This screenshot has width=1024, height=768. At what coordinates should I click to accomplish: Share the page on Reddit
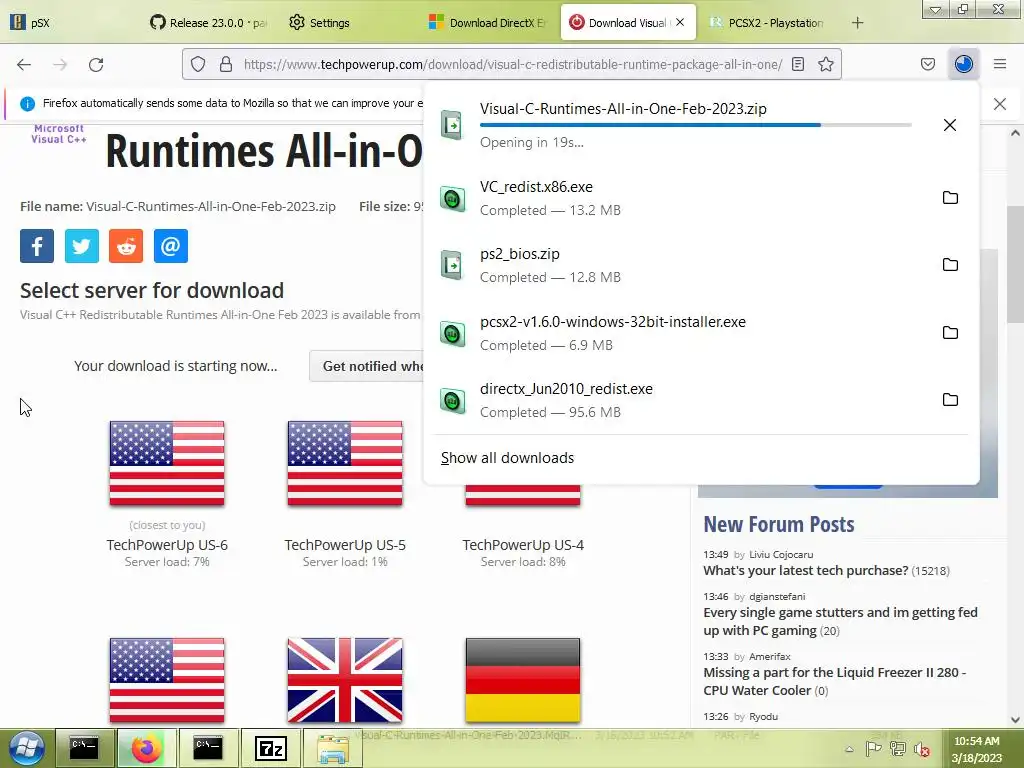126,246
